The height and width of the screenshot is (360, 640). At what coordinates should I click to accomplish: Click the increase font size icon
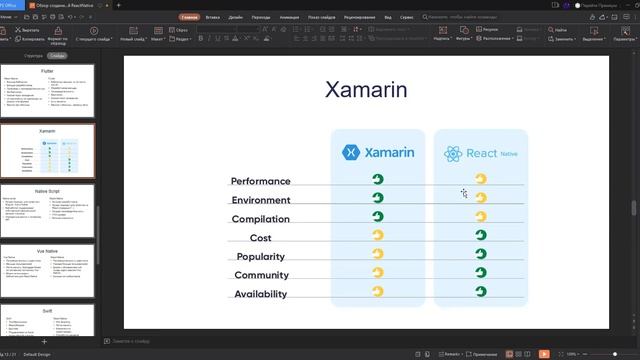[265, 29]
